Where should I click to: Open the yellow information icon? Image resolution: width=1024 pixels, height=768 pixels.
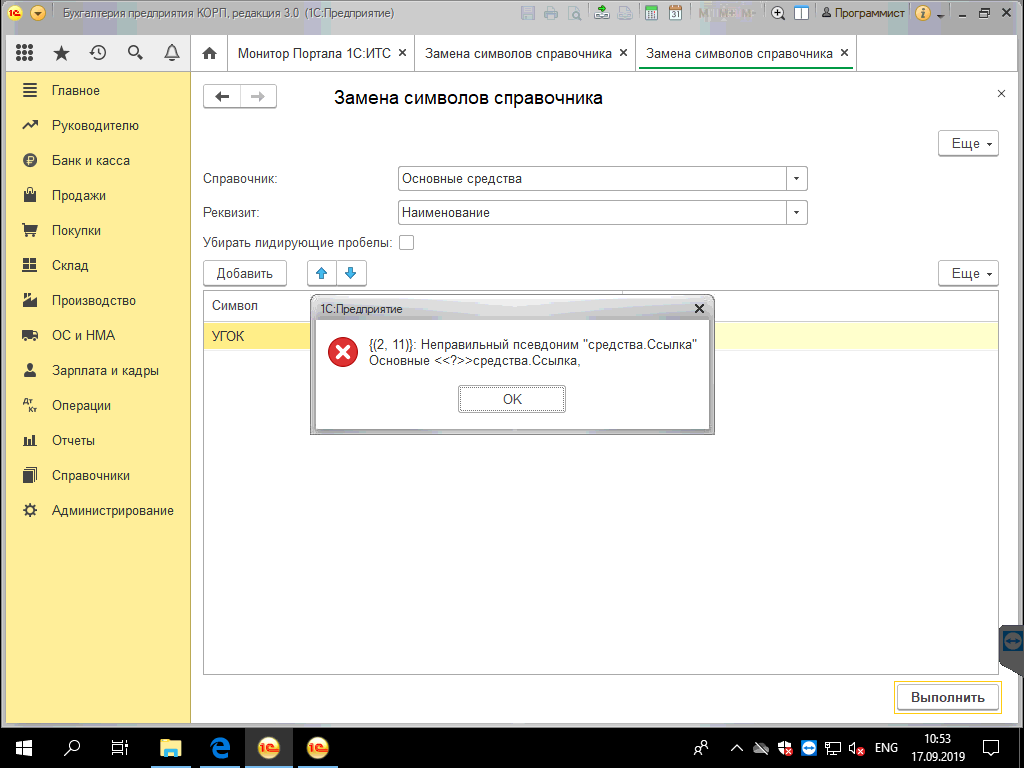tap(922, 13)
